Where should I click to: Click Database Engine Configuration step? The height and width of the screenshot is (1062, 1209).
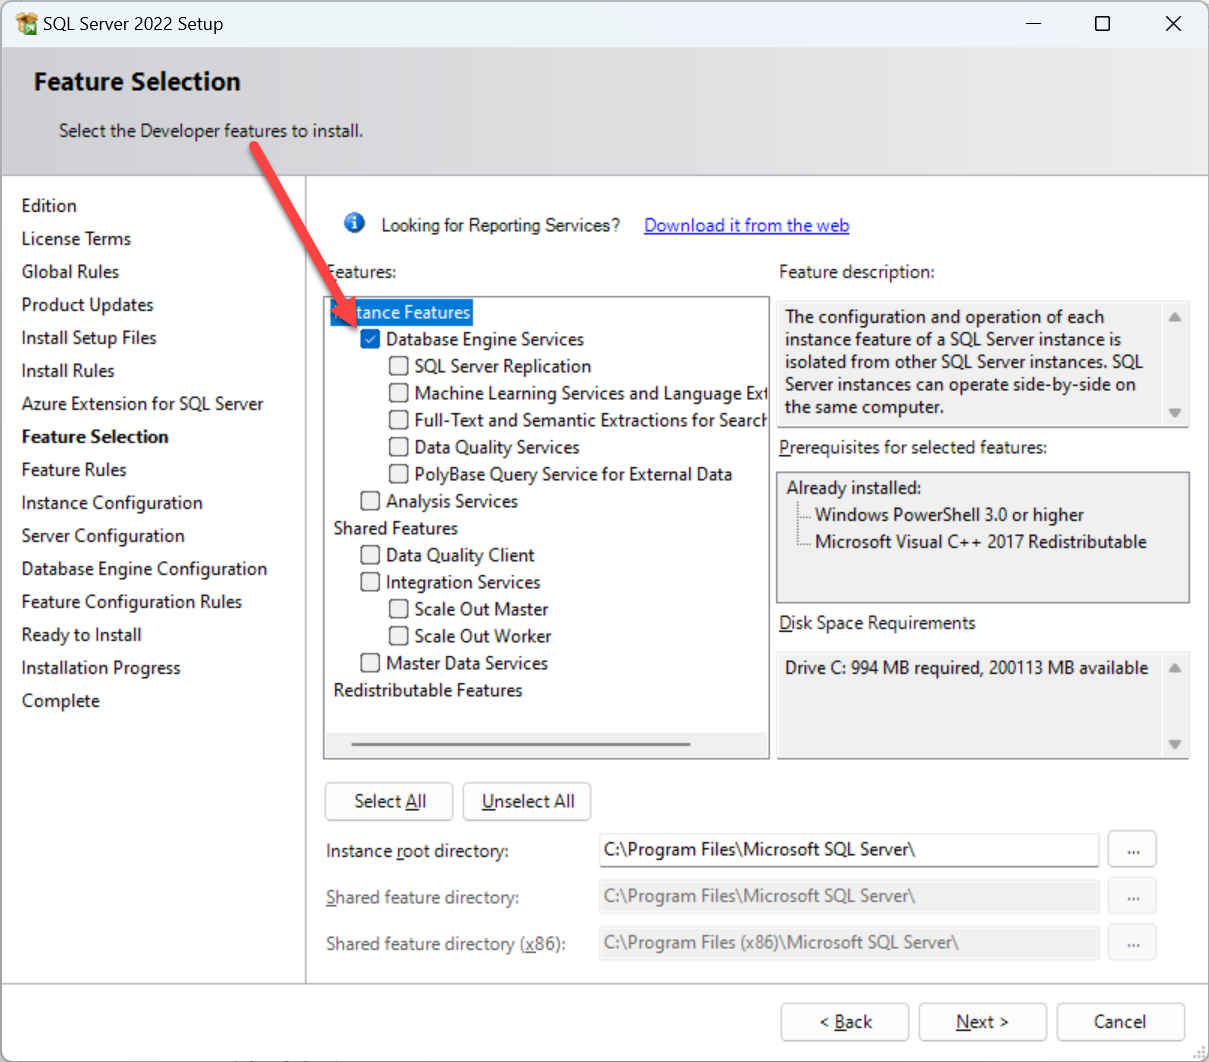(144, 568)
